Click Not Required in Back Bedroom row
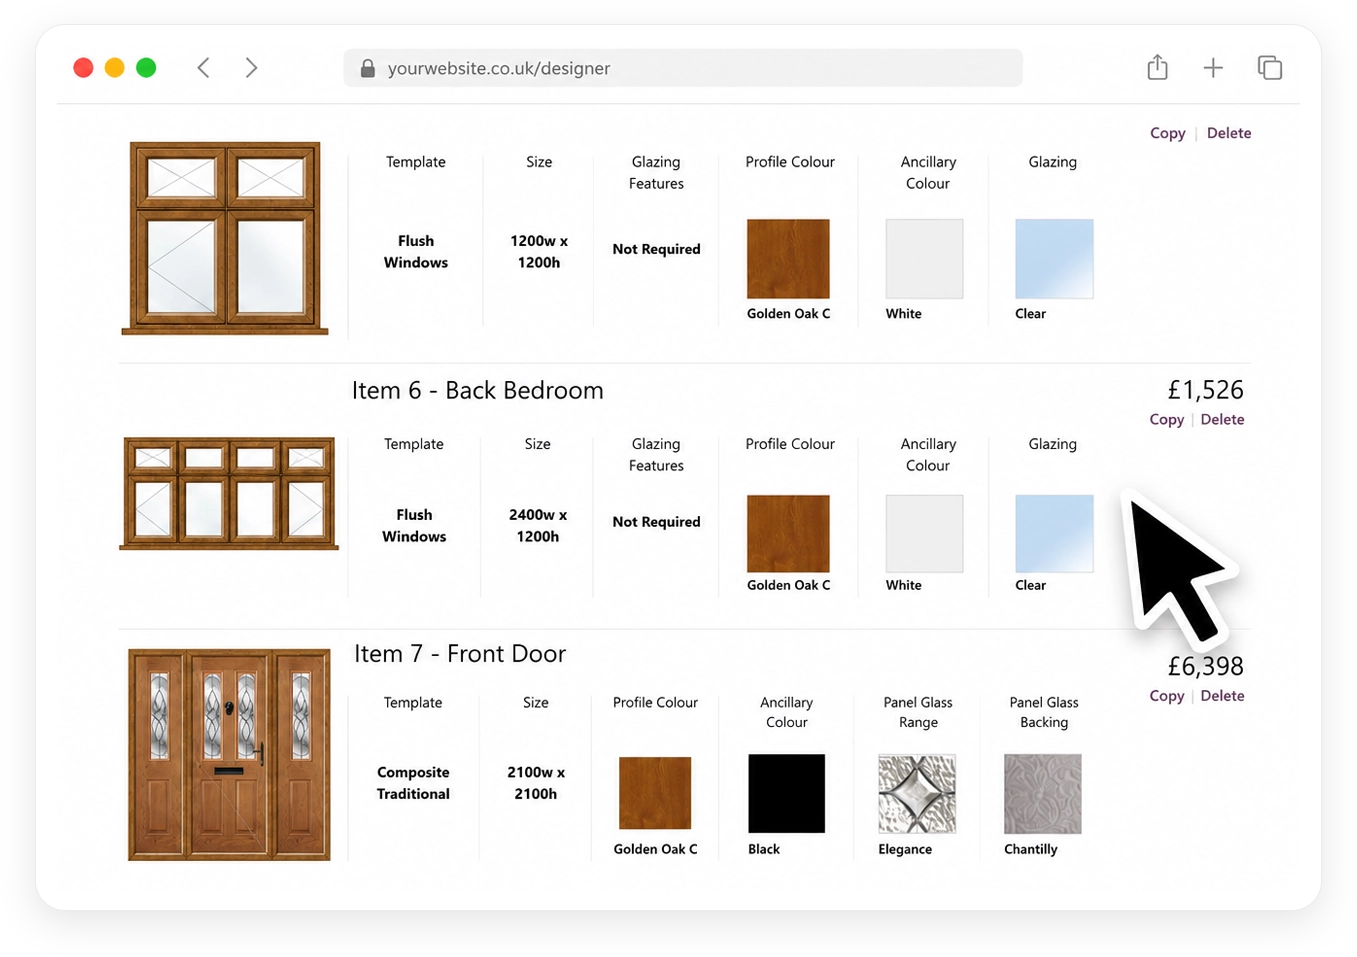This screenshot has width=1357, height=957. 656,522
